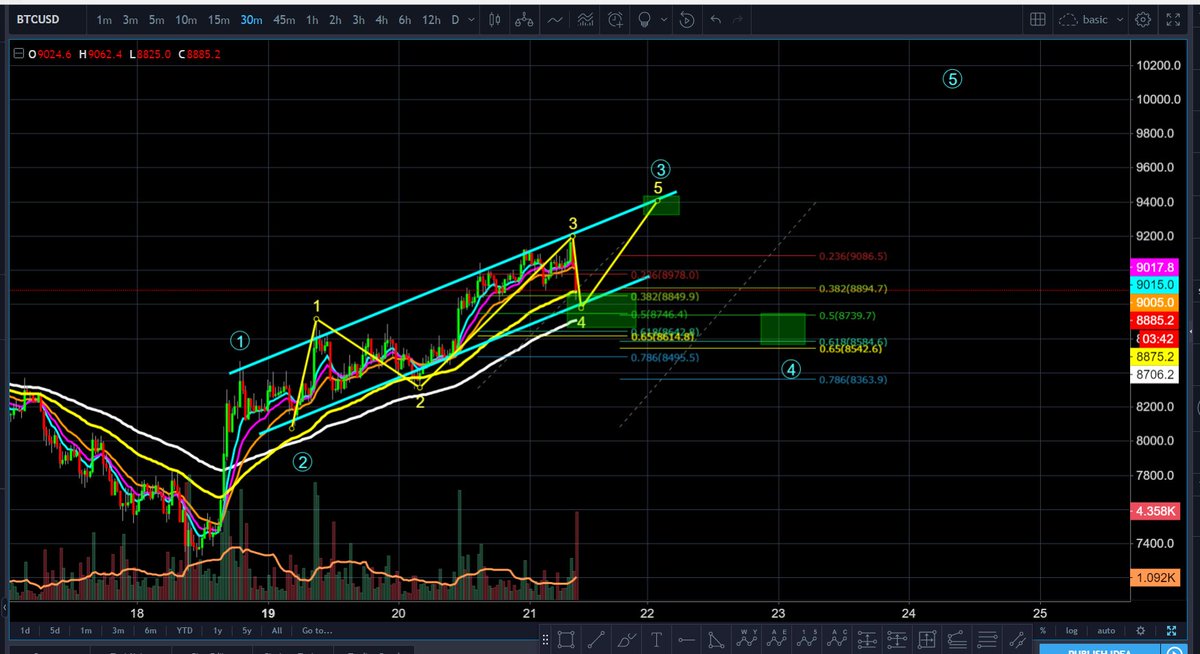Undo the last chart action
1200x654 pixels.
pyautogui.click(x=715, y=19)
